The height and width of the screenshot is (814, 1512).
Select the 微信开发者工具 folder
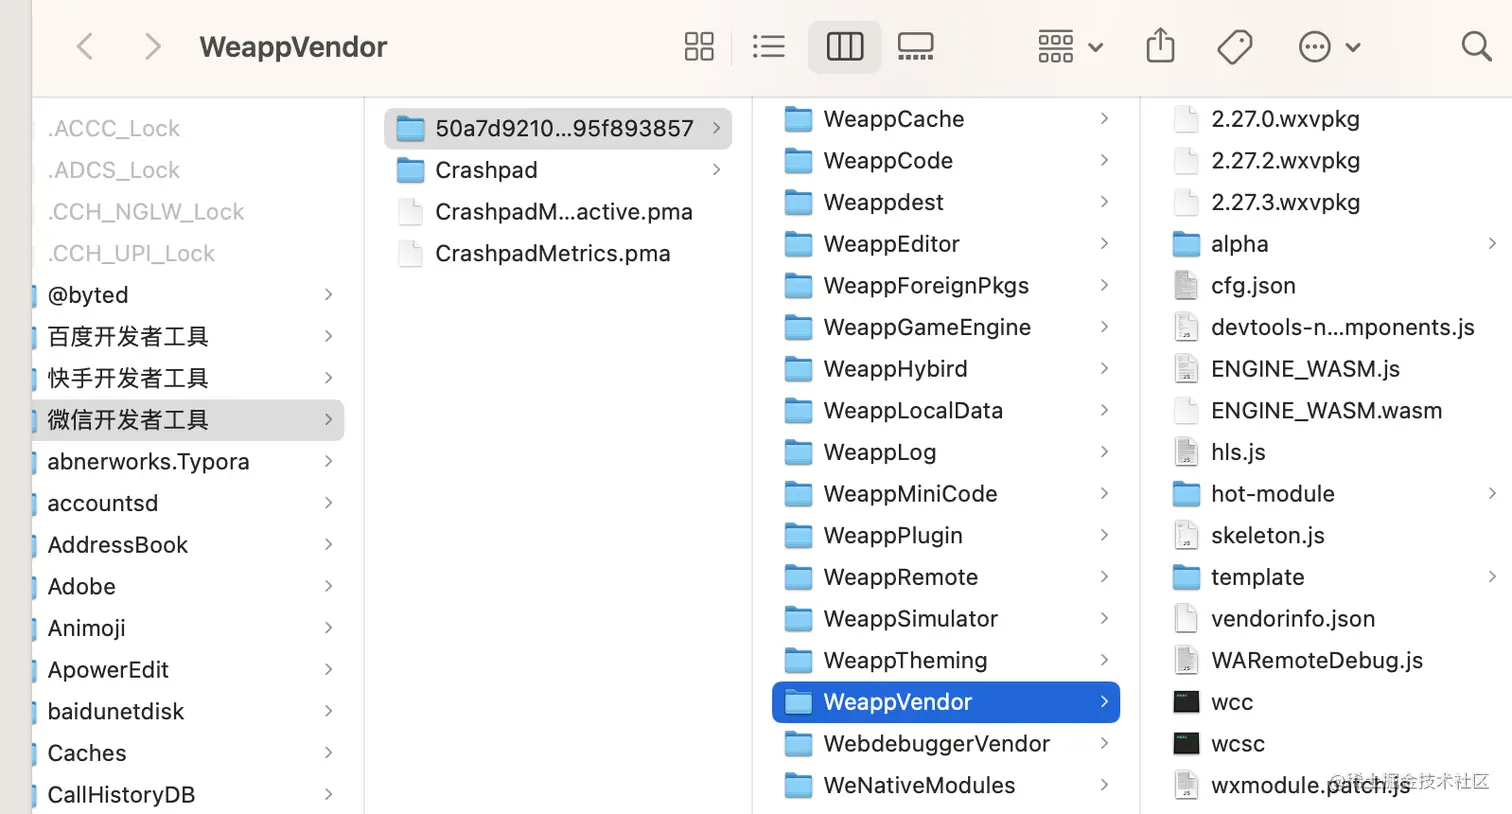pyautogui.click(x=188, y=420)
